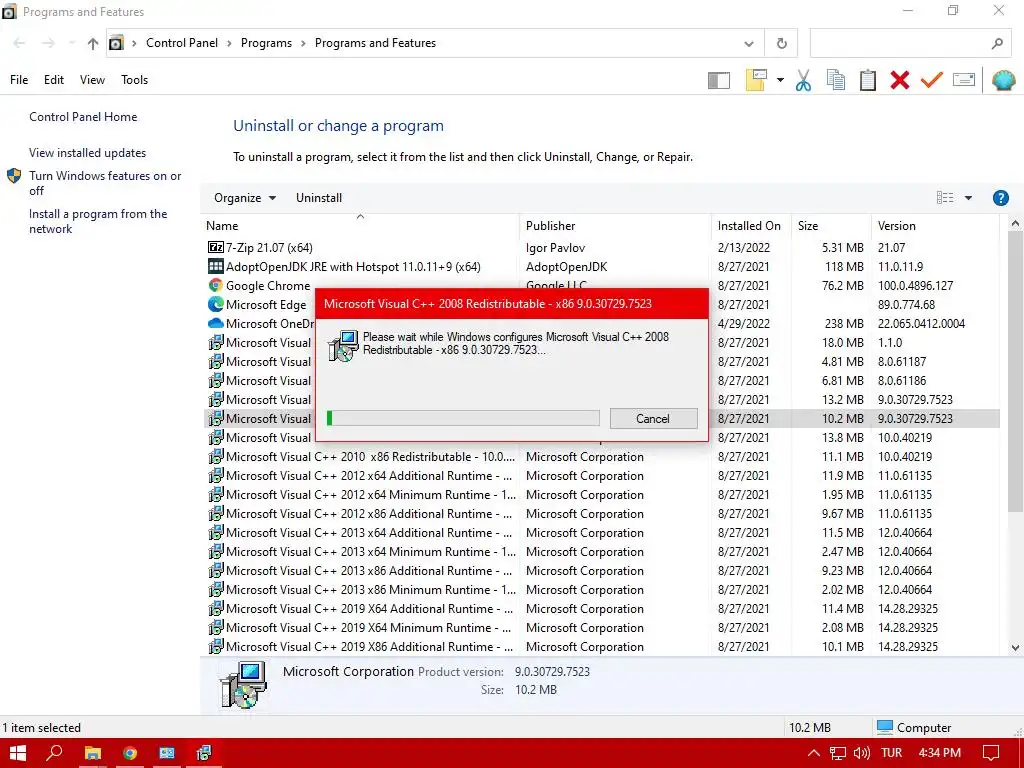The height and width of the screenshot is (768, 1024).
Task: Click the search magnifier icon
Action: [997, 44]
